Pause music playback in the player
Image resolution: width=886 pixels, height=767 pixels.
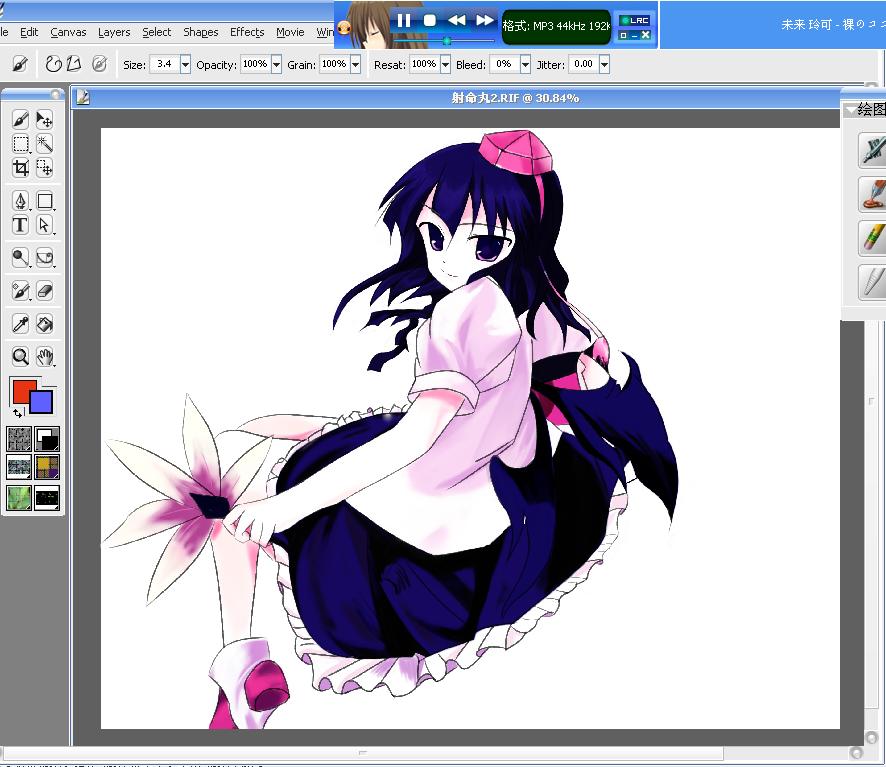click(x=403, y=21)
